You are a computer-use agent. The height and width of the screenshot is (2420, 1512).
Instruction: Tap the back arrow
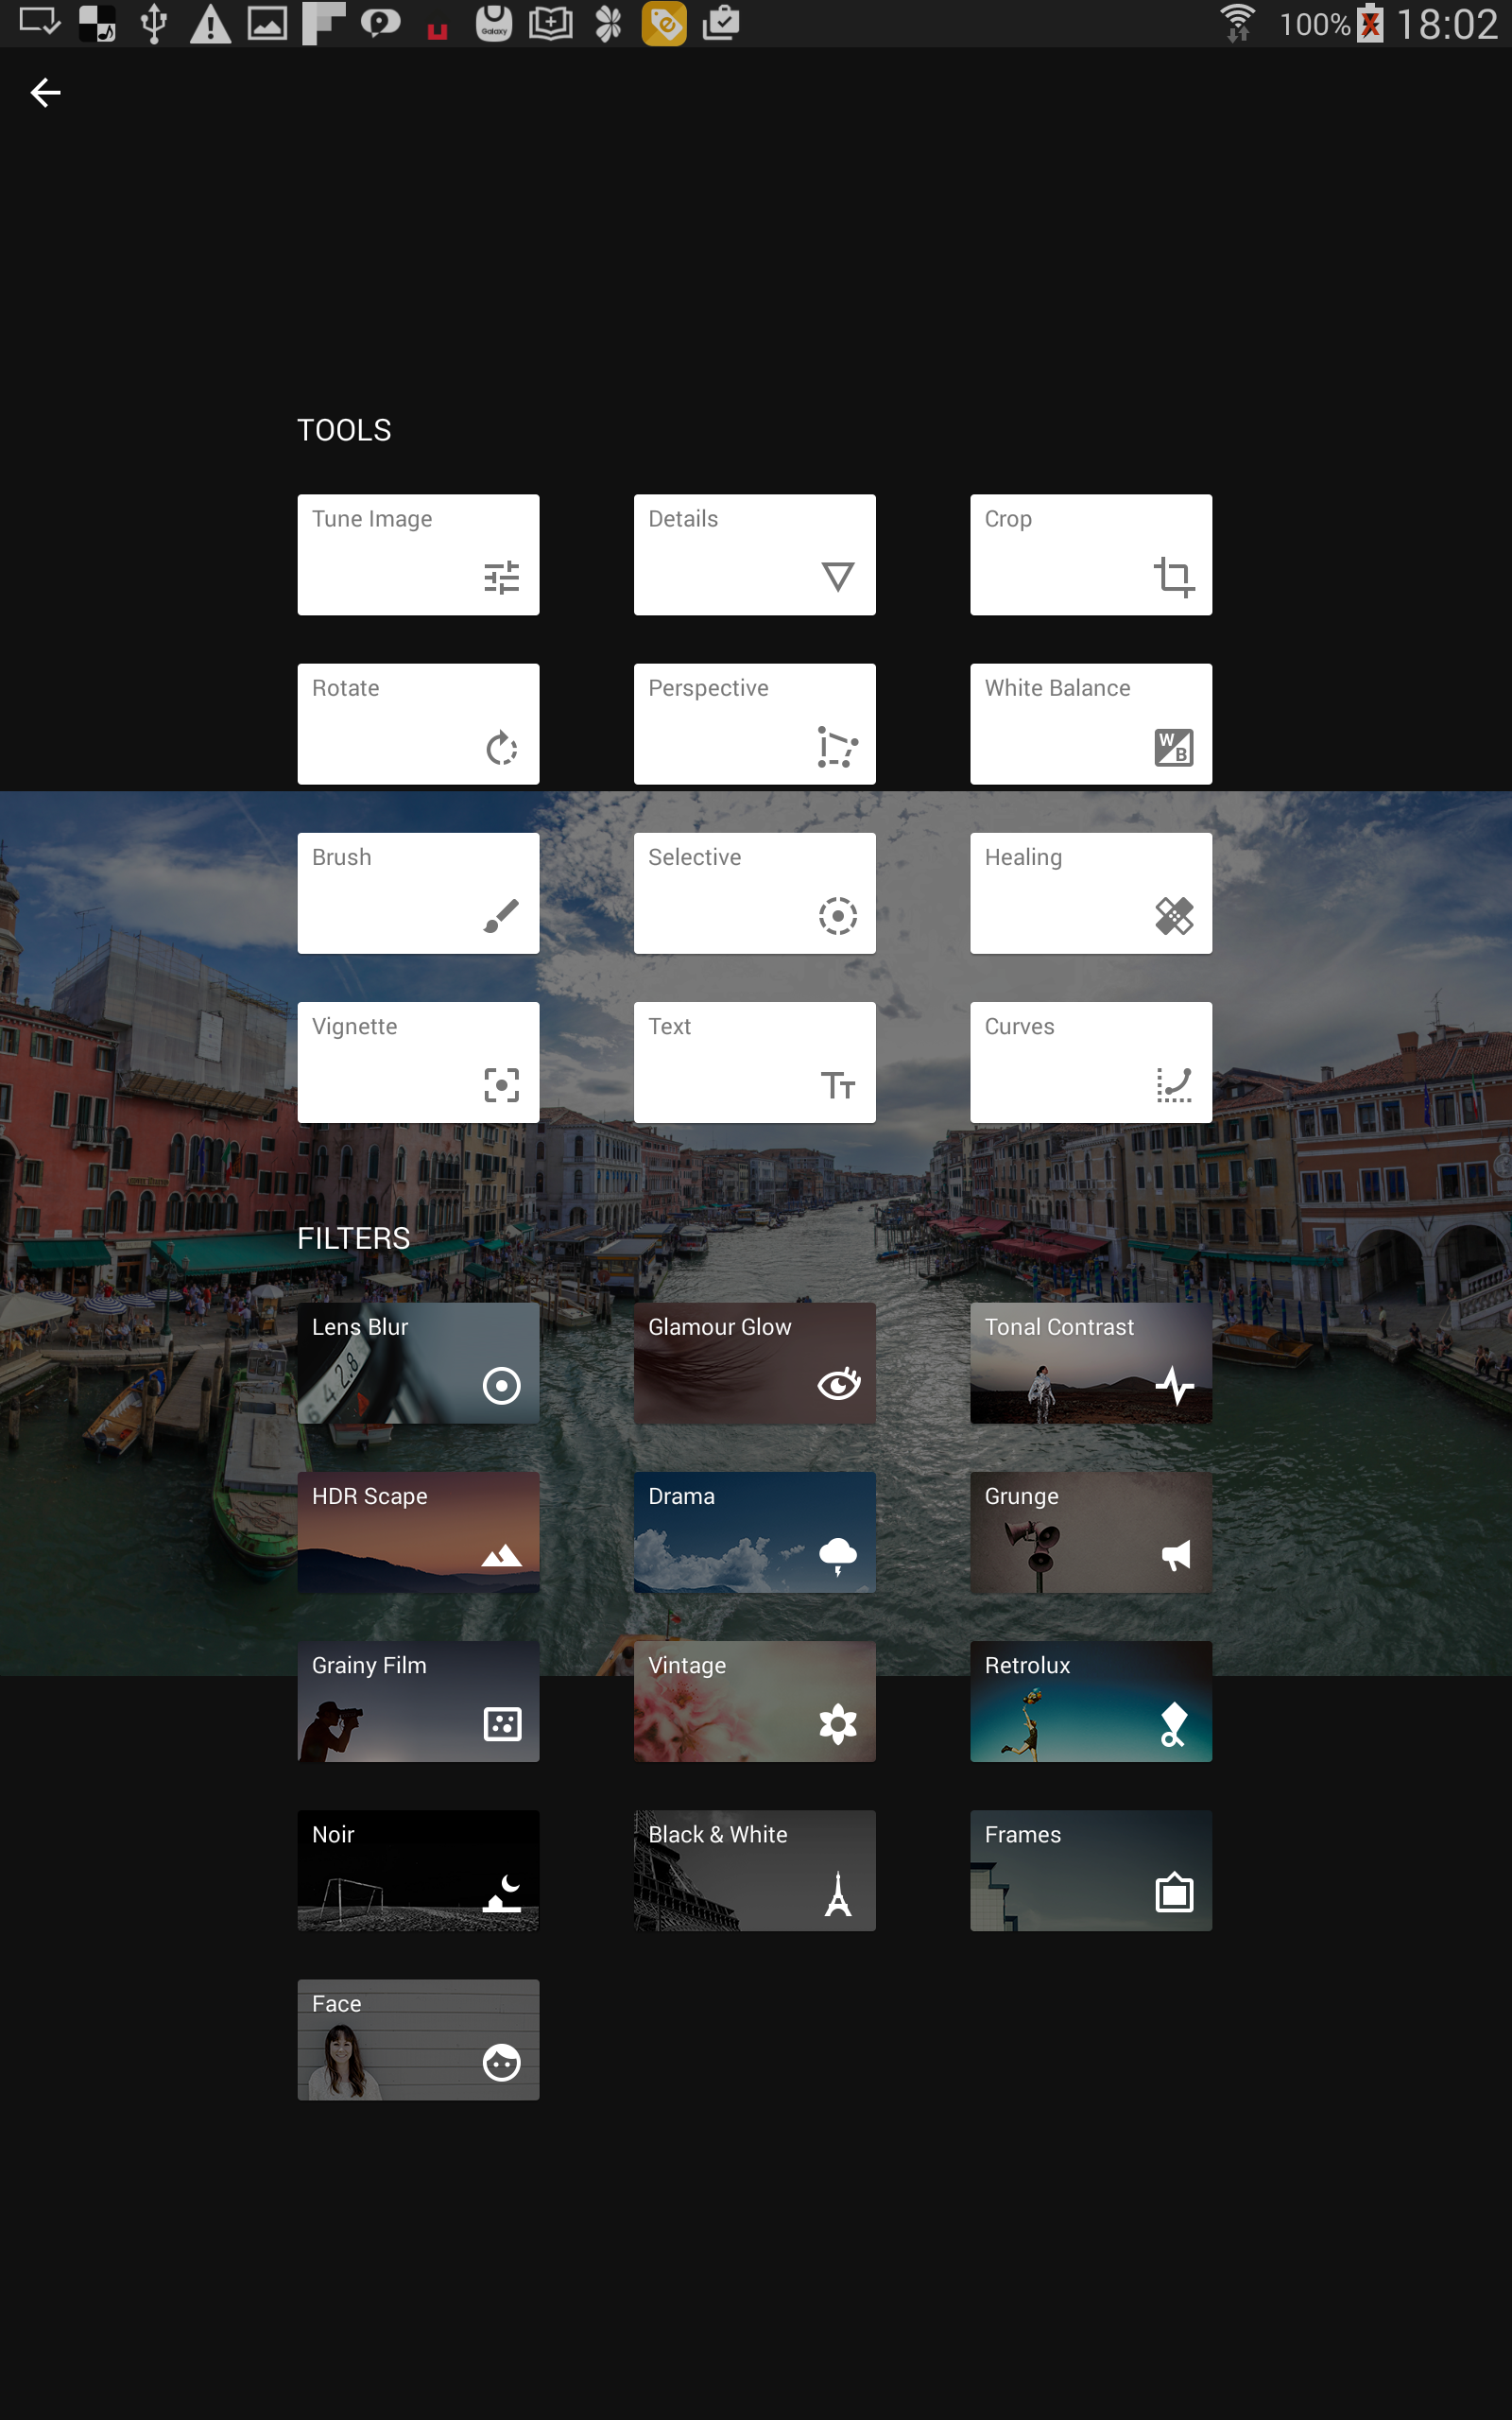click(x=45, y=93)
